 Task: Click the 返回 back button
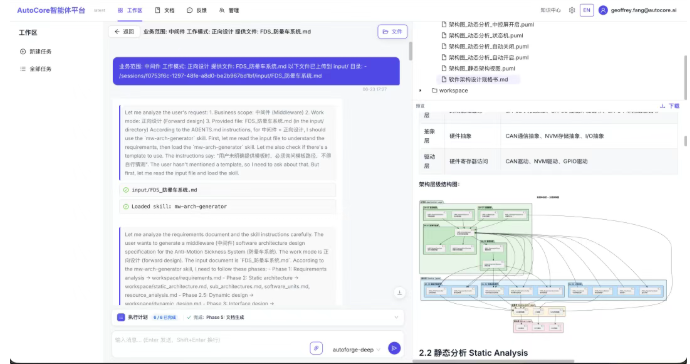(124, 32)
